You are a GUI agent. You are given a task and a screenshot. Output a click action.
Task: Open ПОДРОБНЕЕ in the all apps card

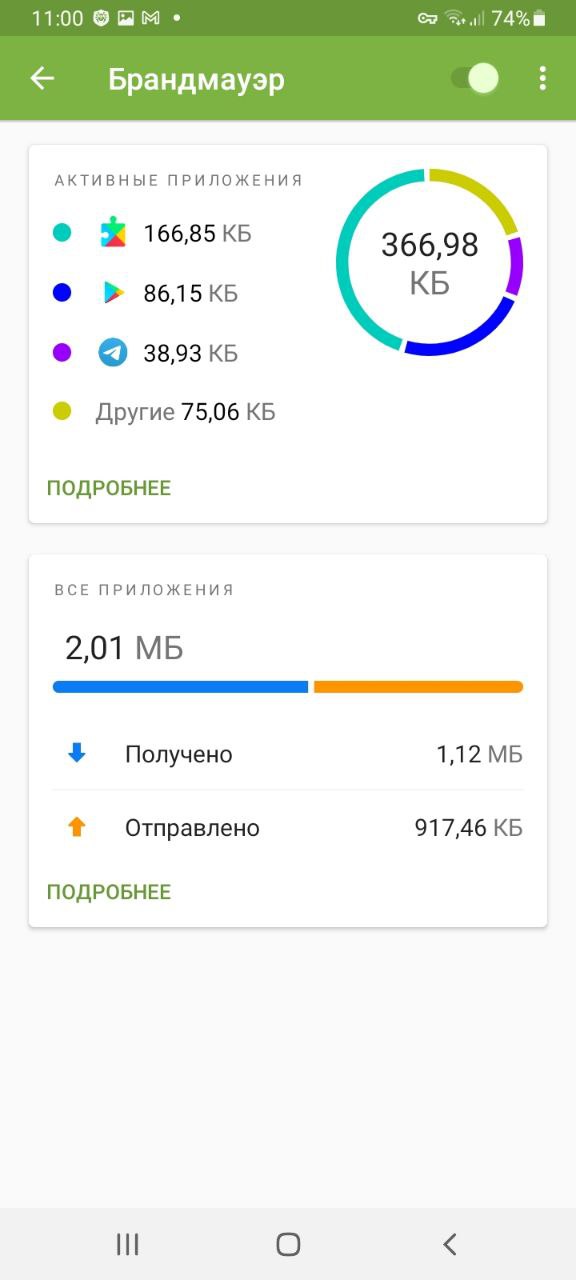coord(109,890)
